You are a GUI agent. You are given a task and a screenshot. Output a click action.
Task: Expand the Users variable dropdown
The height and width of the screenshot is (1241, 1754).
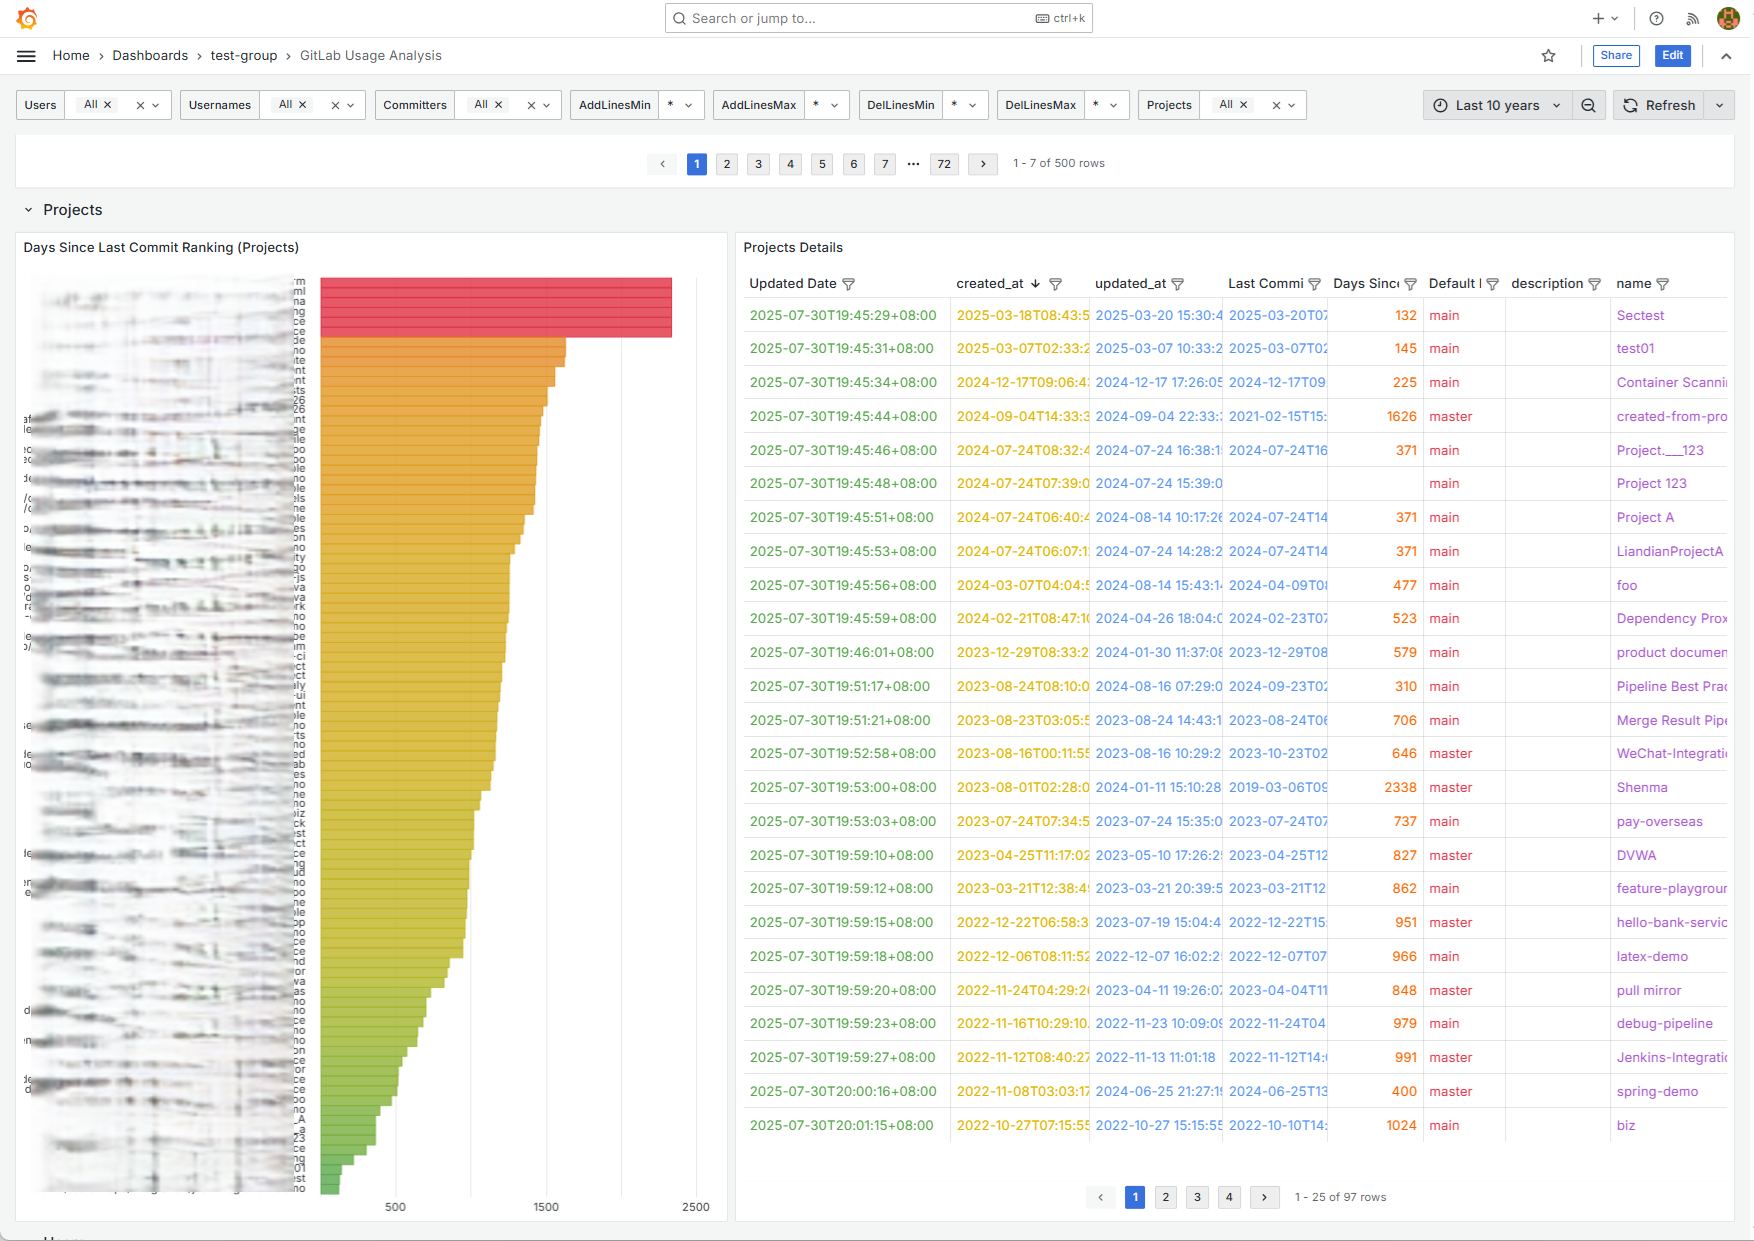coord(156,105)
